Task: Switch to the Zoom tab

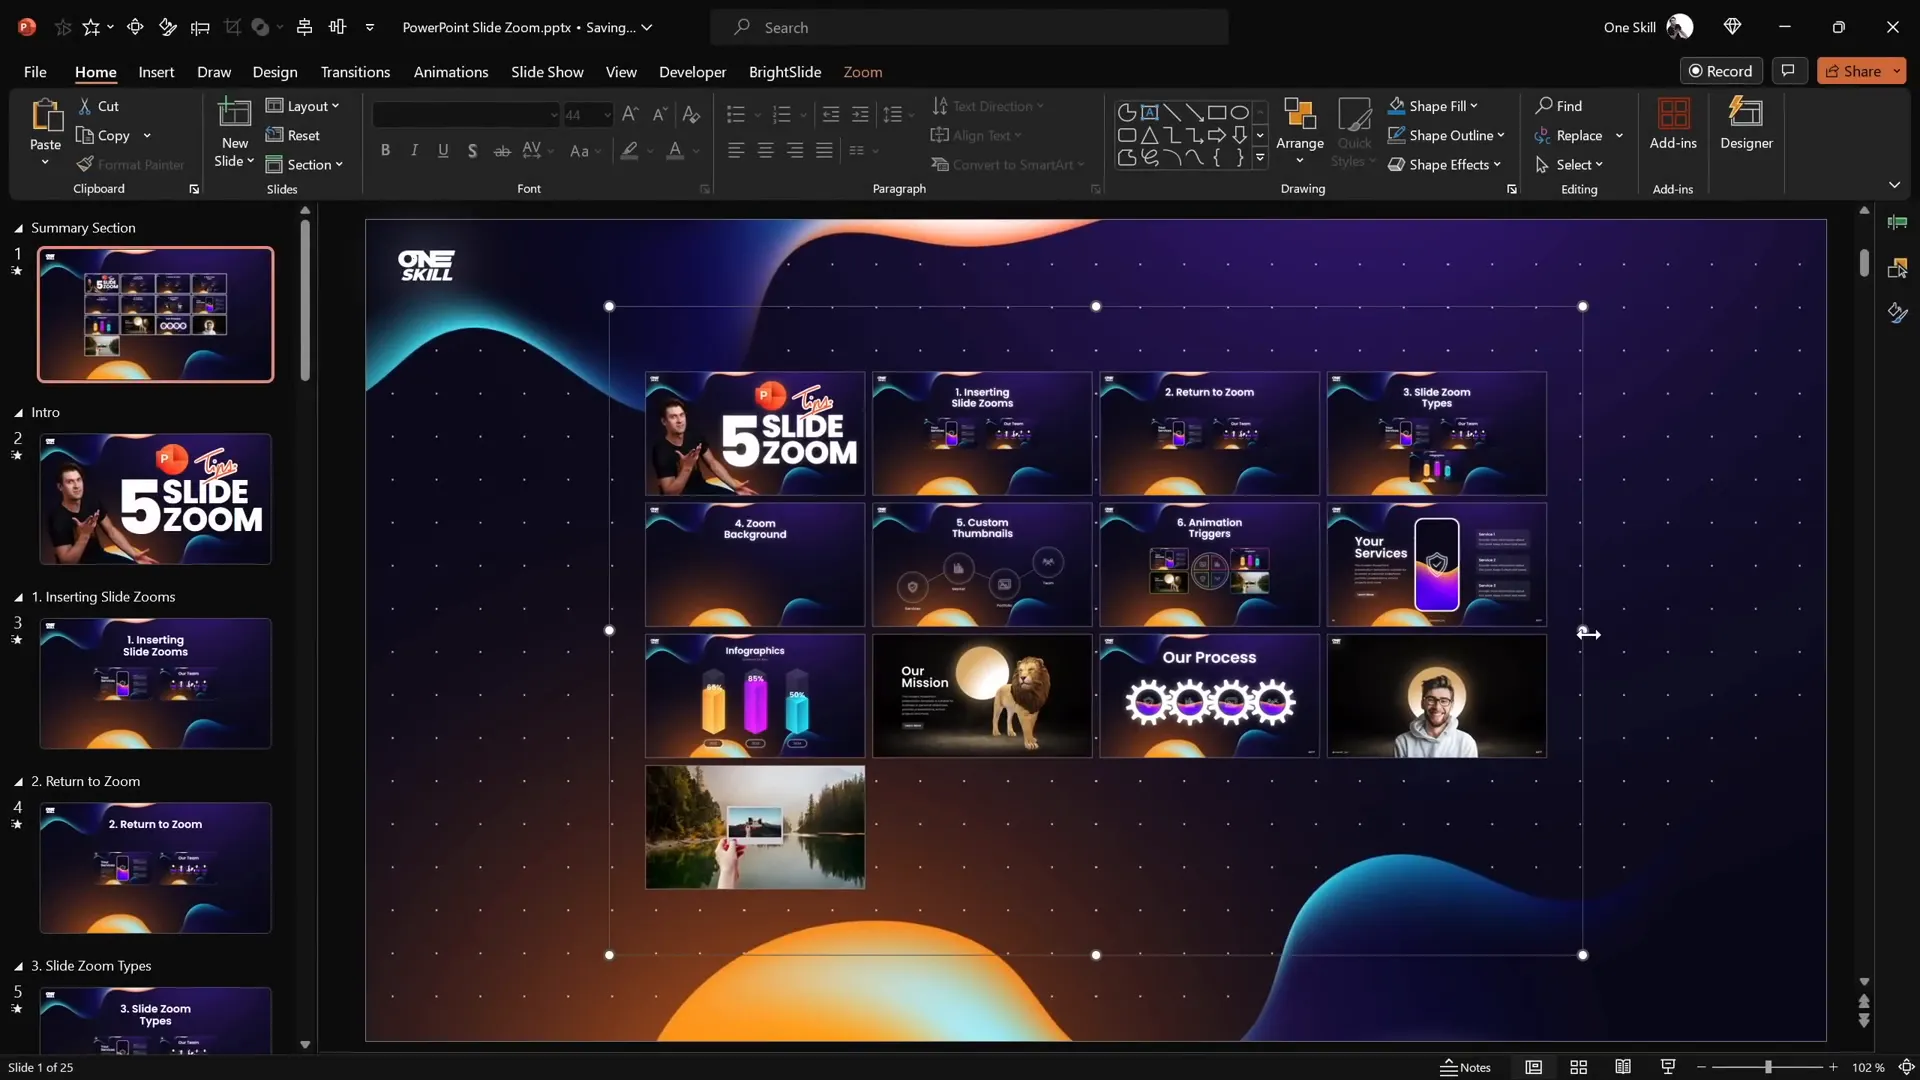Action: 862,72
